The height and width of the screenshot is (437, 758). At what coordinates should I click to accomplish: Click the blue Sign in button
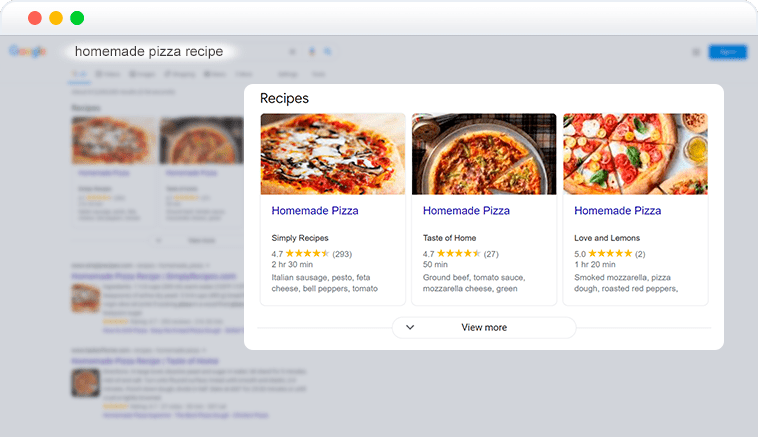tap(728, 52)
